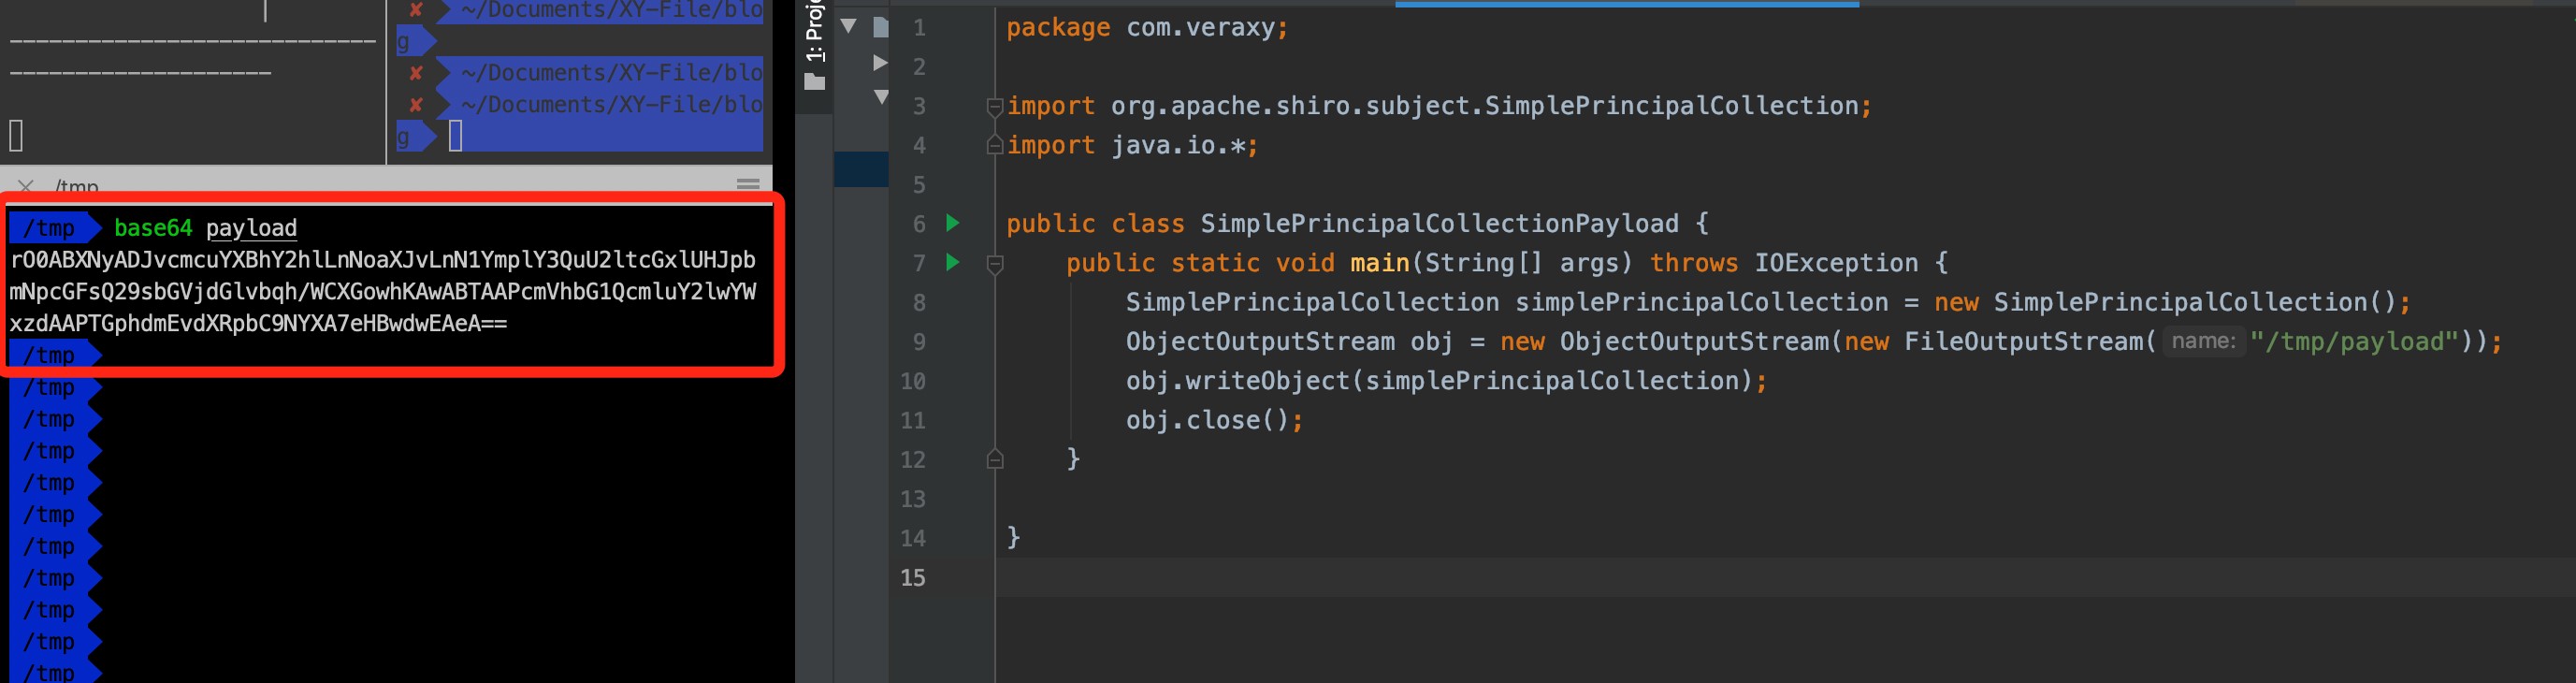
Task: Run main method gutter icon on line 7
Action: click(x=953, y=262)
